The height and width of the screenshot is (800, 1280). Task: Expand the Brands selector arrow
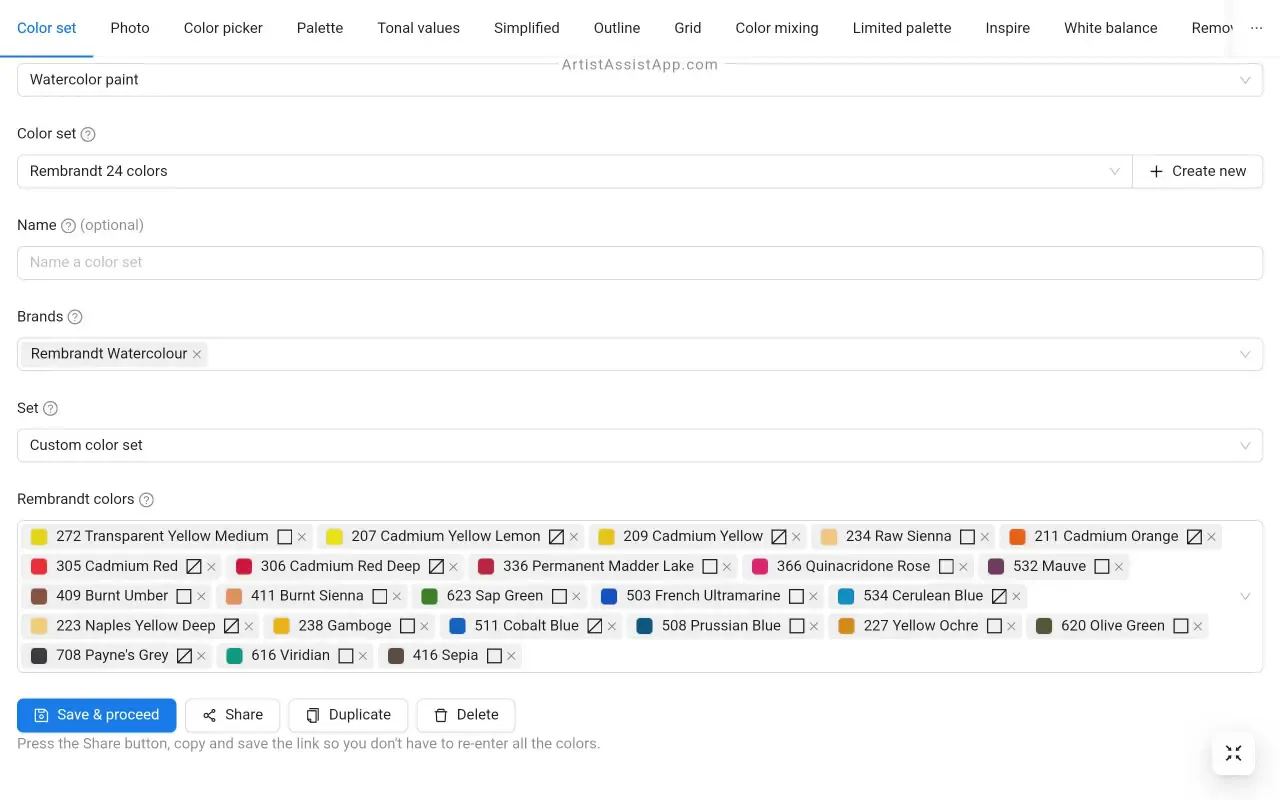coord(1245,354)
